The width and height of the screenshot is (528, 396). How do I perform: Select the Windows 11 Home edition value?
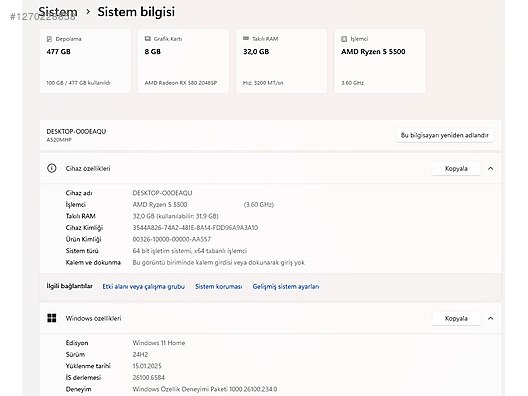point(159,343)
